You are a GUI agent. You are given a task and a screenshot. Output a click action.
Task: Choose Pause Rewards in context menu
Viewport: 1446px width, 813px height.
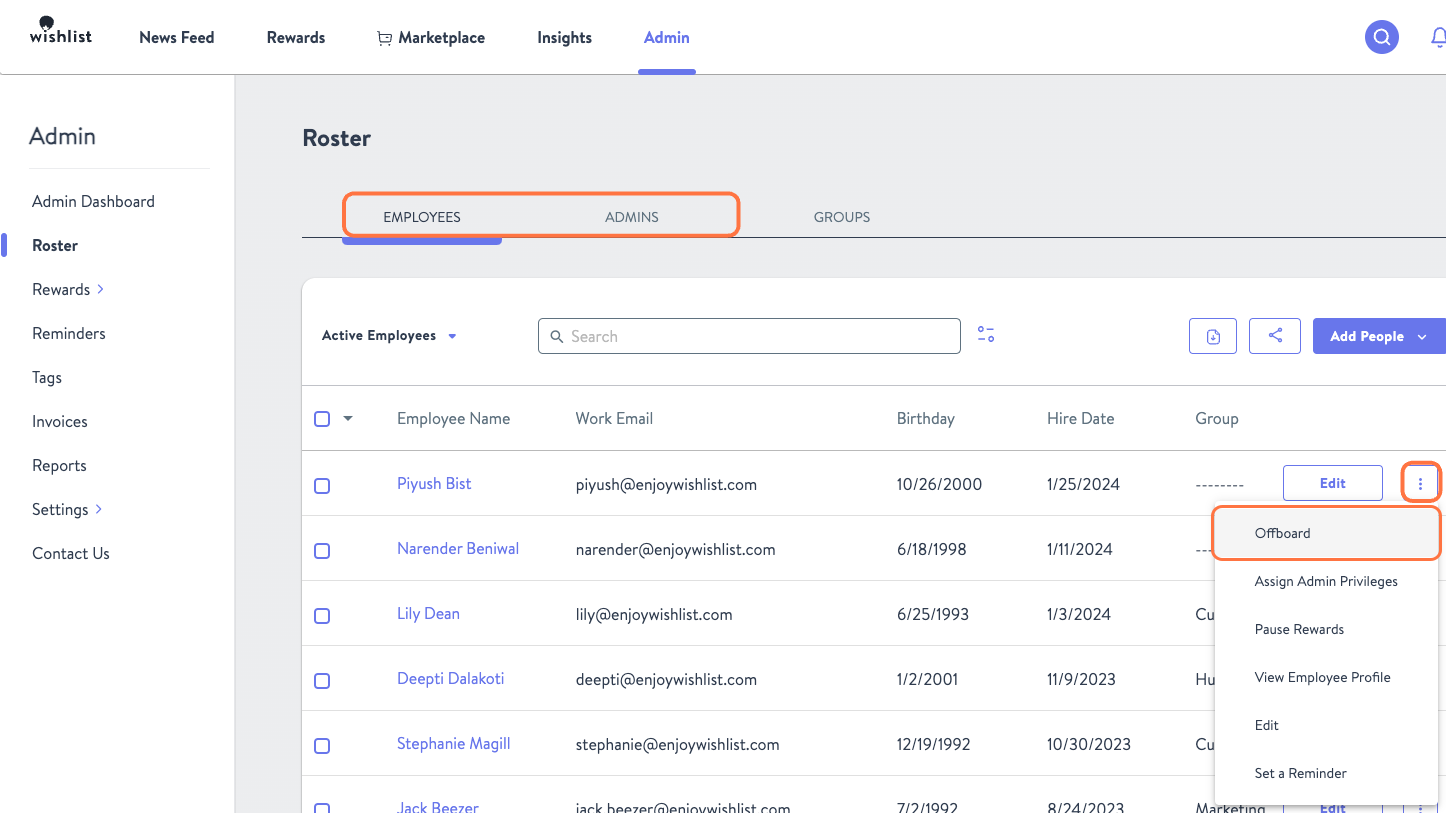[x=1326, y=629]
